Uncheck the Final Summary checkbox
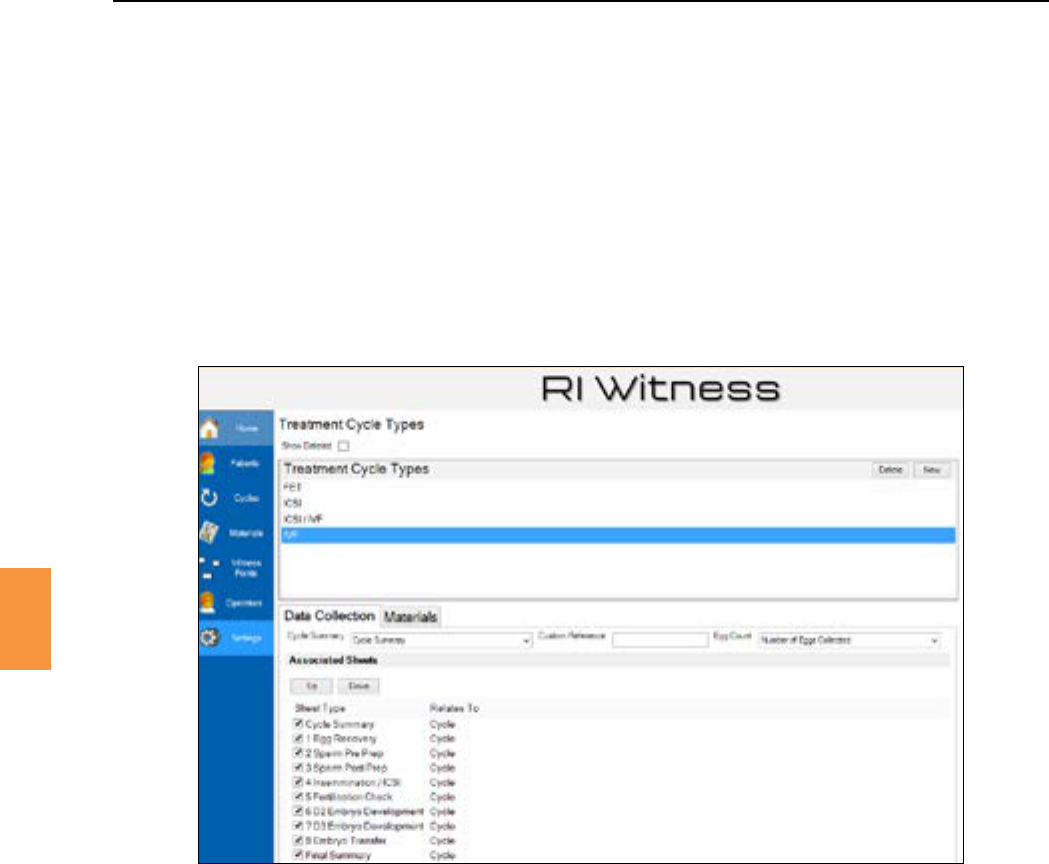The height and width of the screenshot is (864, 1049). tap(298, 855)
